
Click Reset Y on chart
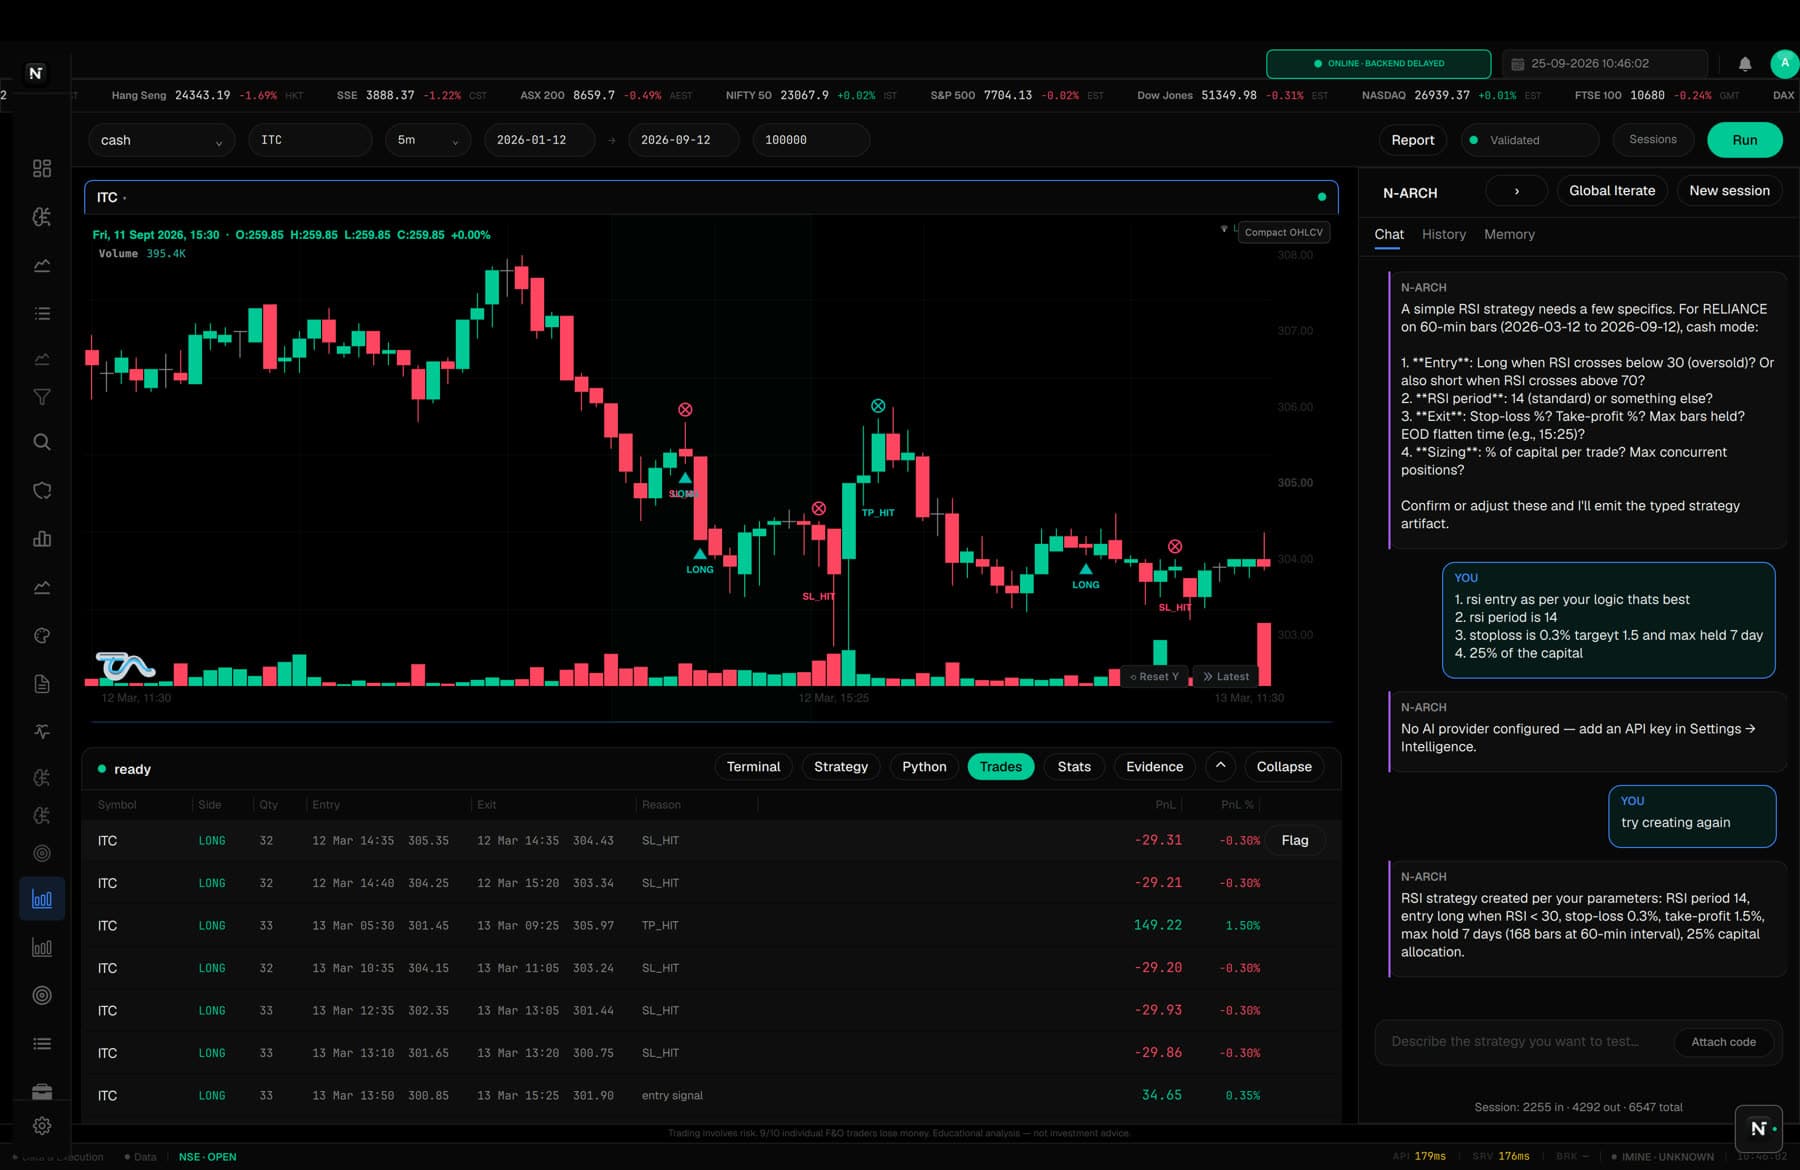coord(1154,677)
